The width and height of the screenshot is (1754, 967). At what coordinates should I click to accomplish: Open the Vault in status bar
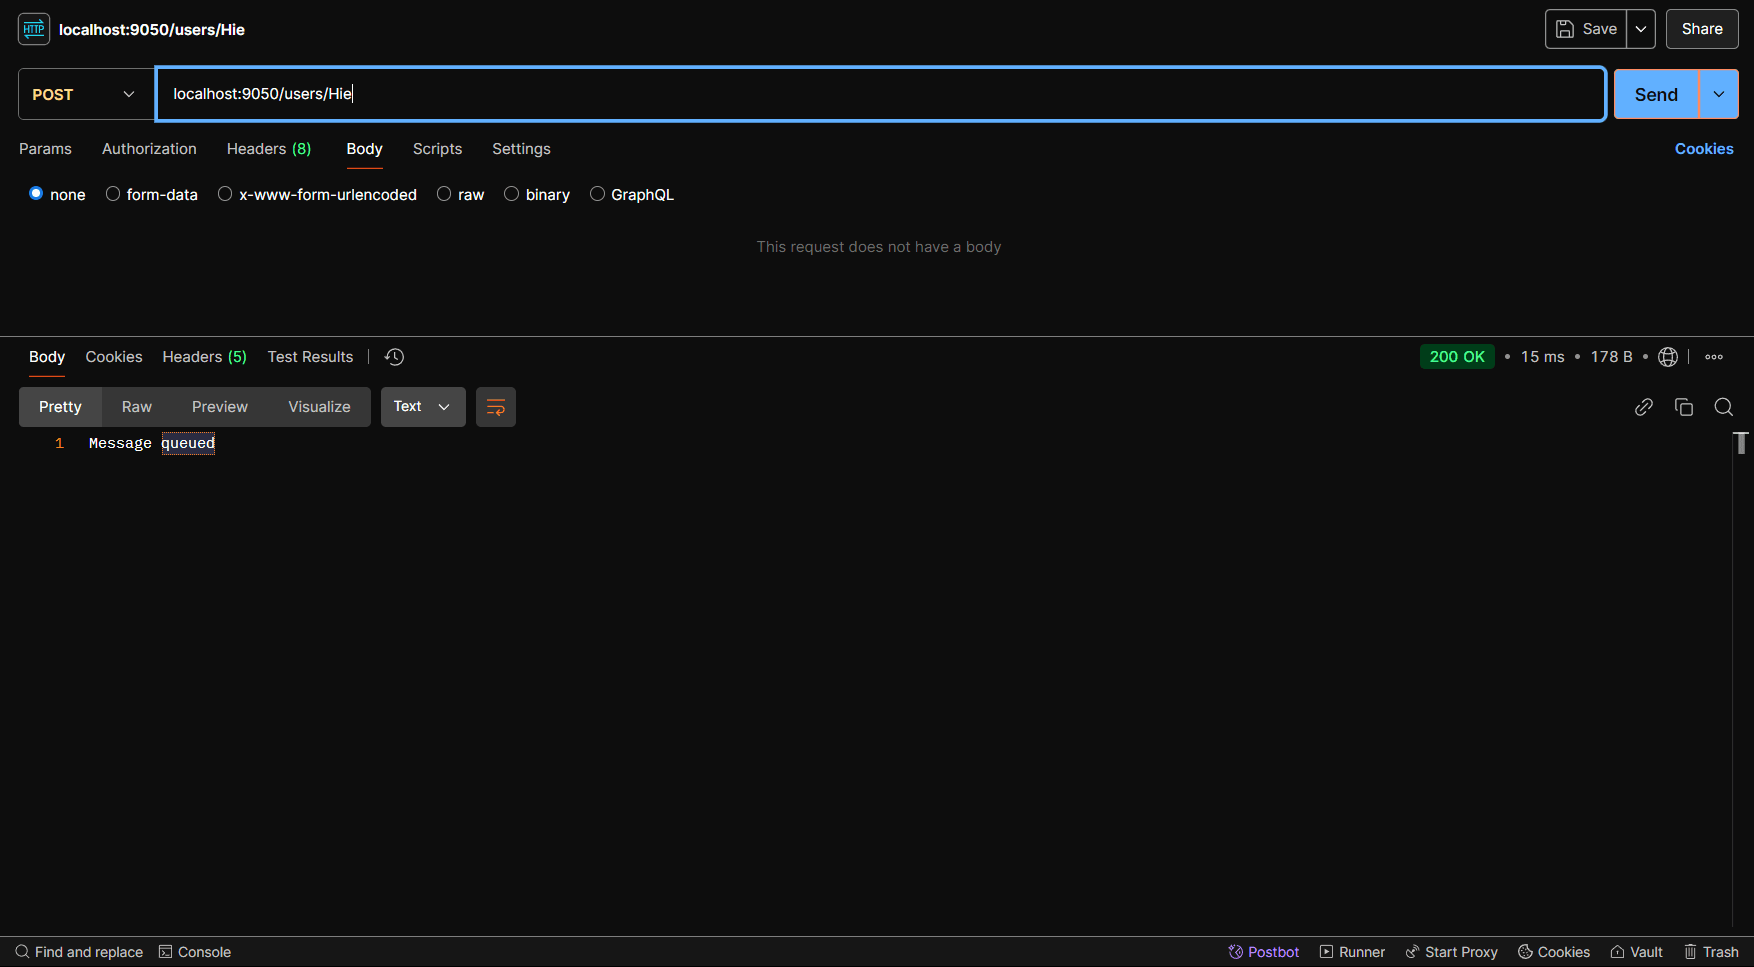click(x=1636, y=952)
